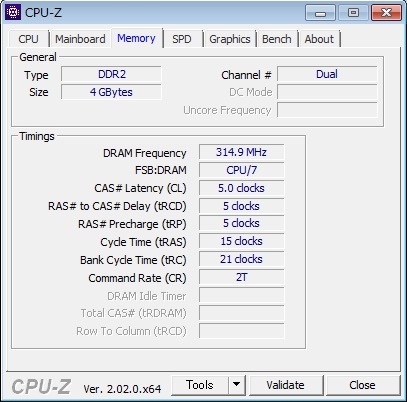Click the tRAS value 15 clocks

pos(242,241)
